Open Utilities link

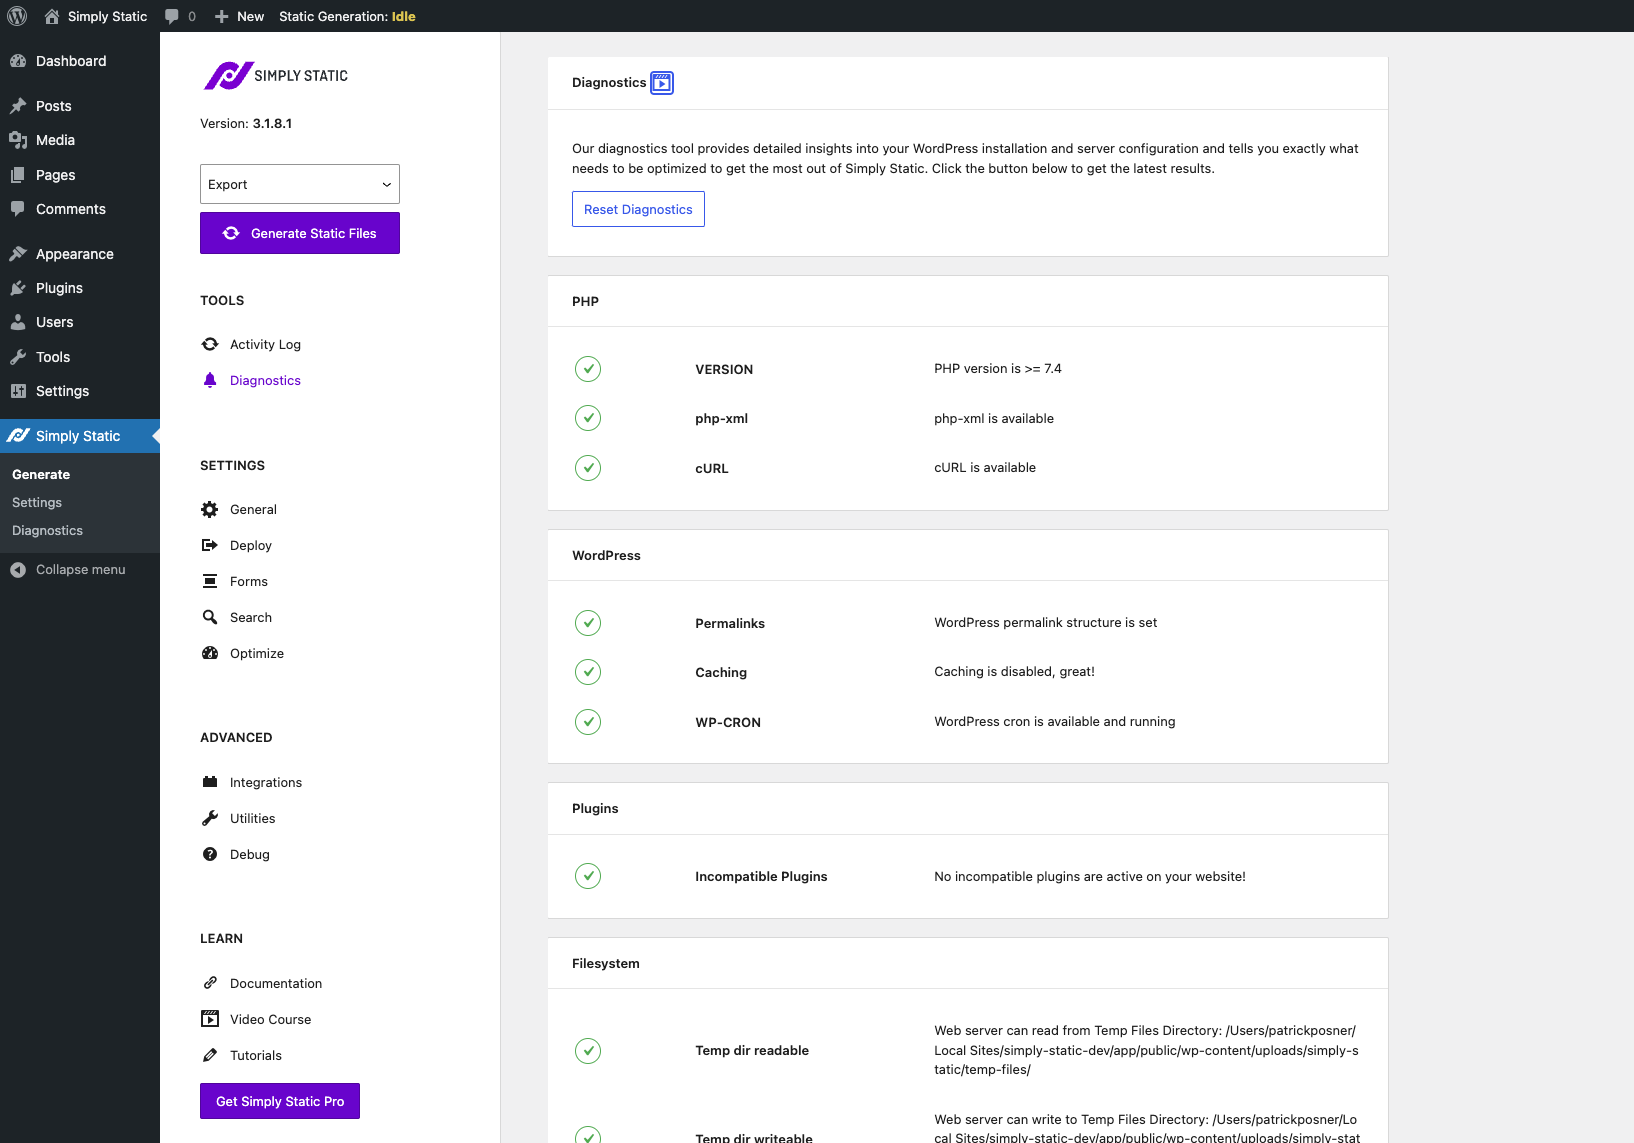click(252, 818)
